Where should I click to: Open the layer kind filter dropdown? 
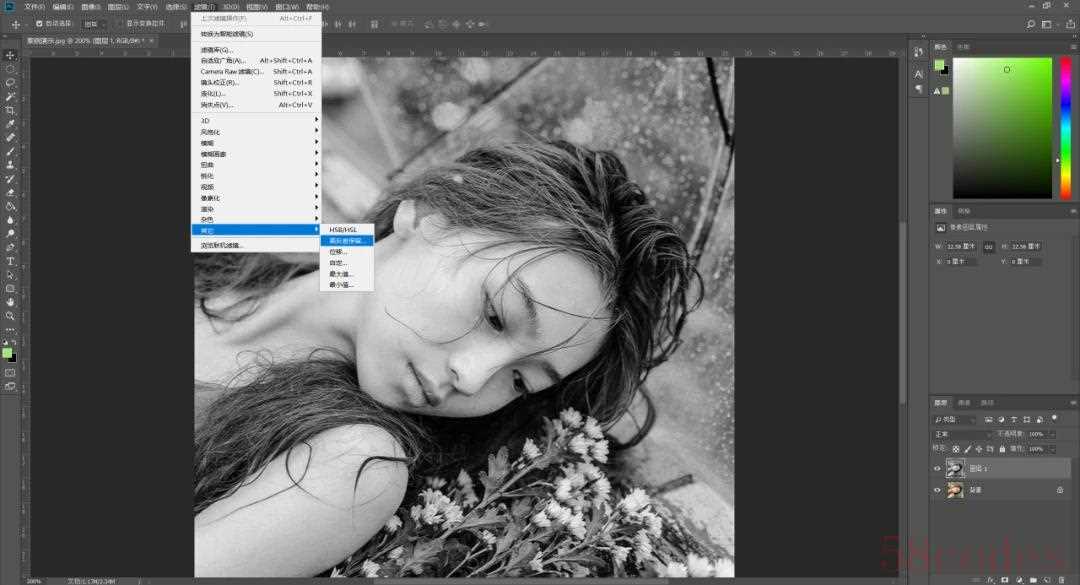[x=955, y=419]
